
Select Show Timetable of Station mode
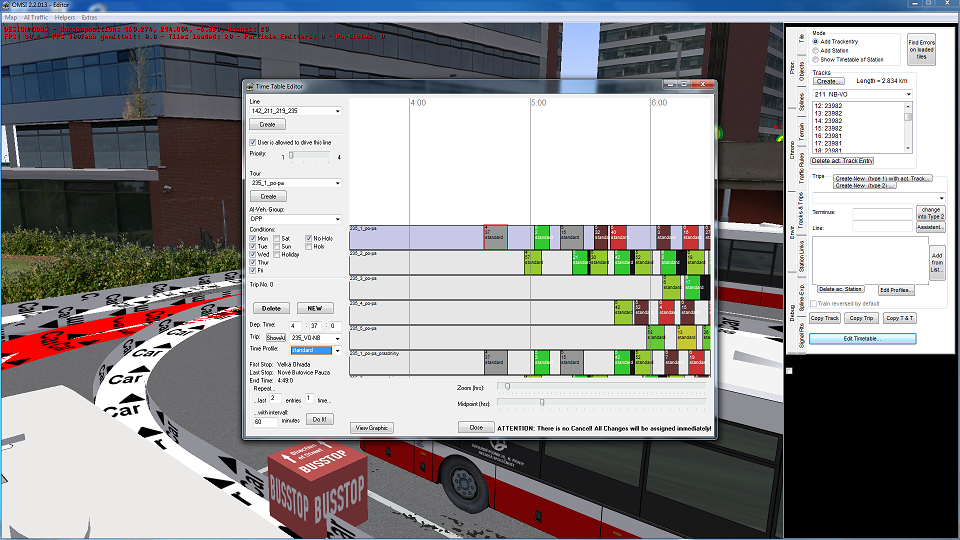pos(815,59)
